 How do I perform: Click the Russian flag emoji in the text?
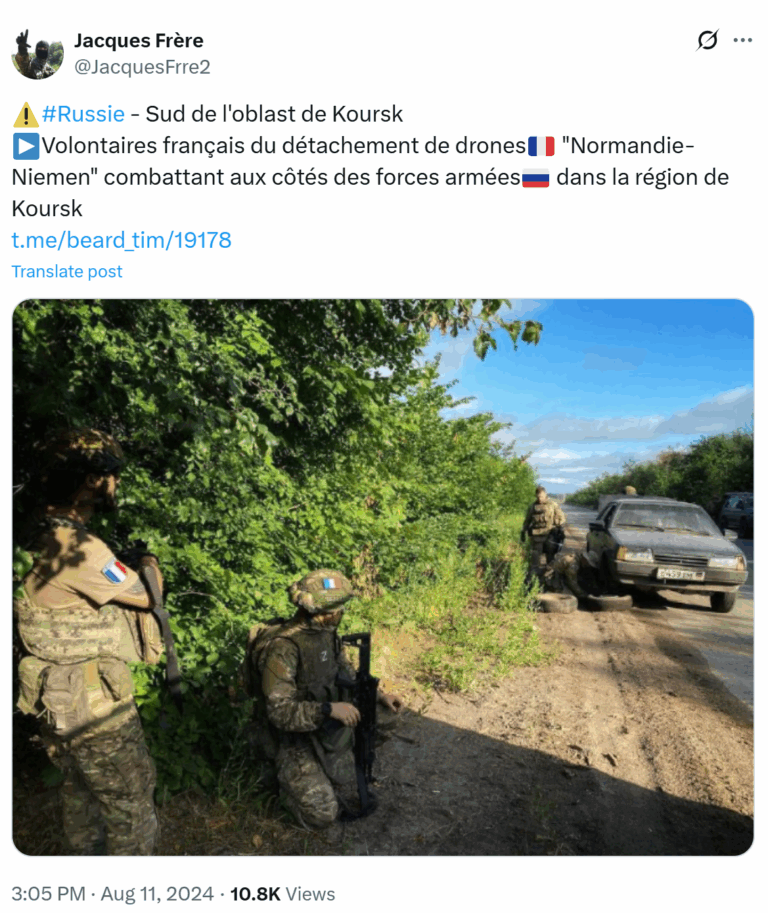click(536, 178)
